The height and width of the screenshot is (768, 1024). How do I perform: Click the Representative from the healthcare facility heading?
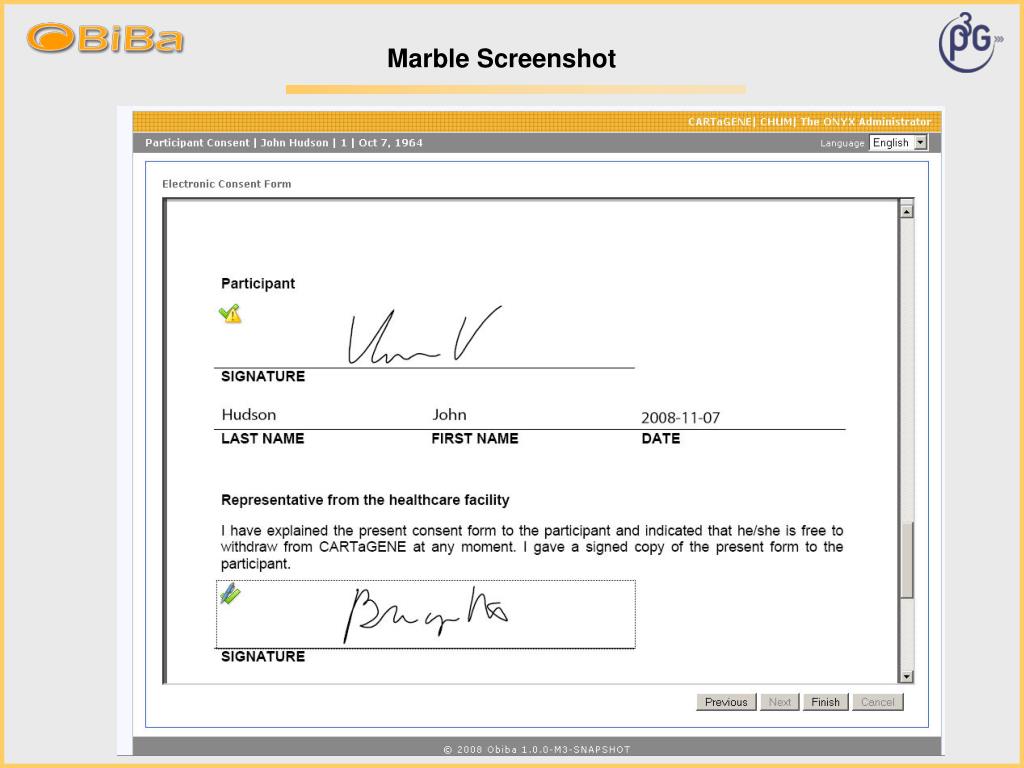365,500
